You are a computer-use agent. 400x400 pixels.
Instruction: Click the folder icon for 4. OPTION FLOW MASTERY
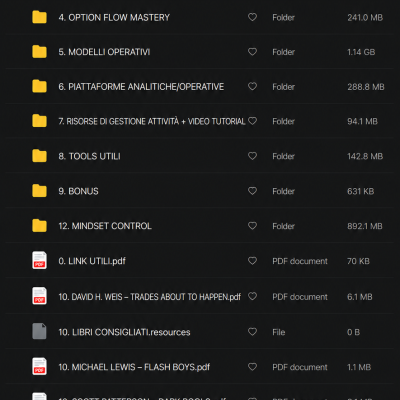point(39,17)
